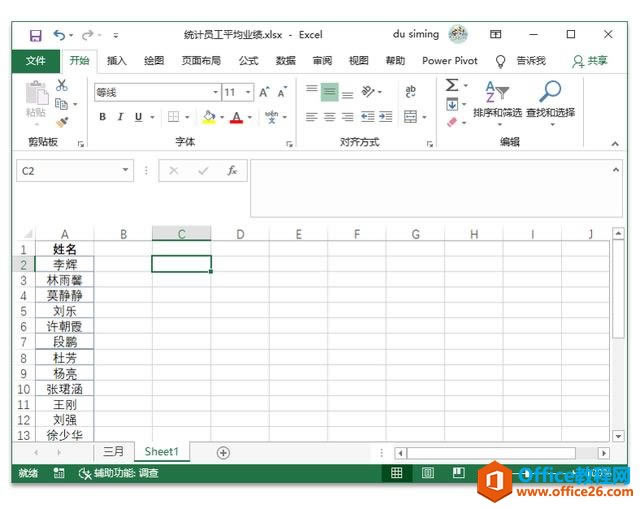This screenshot has height=509, width=640.
Task: Open the function insert fx button
Action: tap(232, 171)
